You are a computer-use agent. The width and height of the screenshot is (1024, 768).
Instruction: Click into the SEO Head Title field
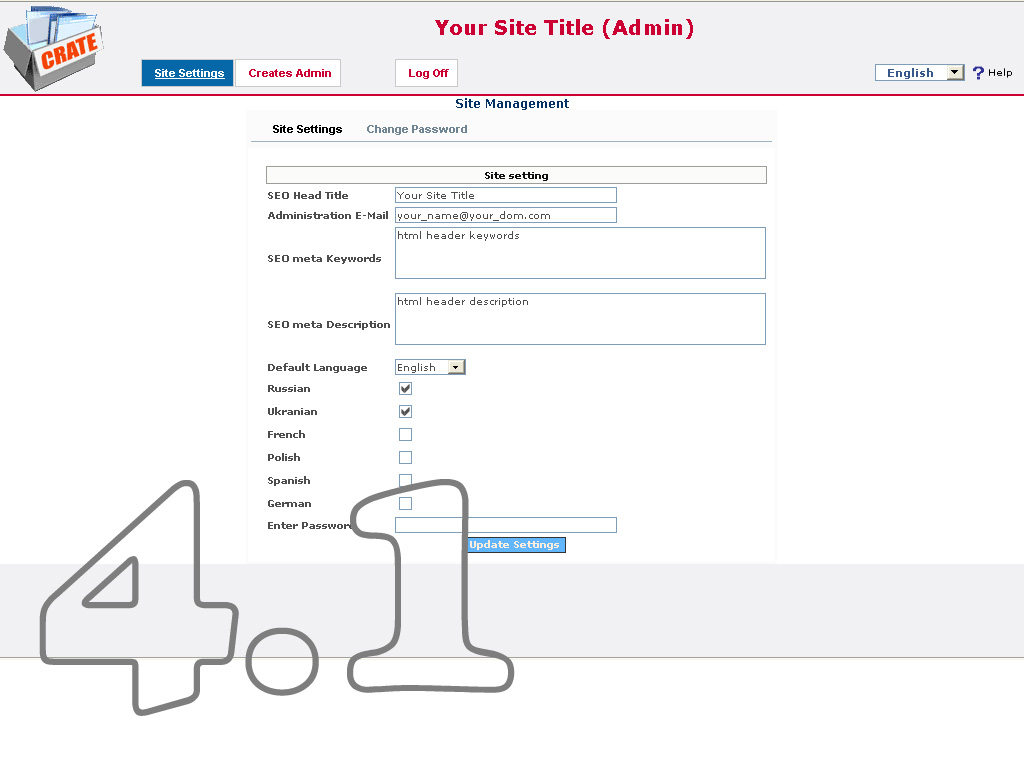pos(505,196)
